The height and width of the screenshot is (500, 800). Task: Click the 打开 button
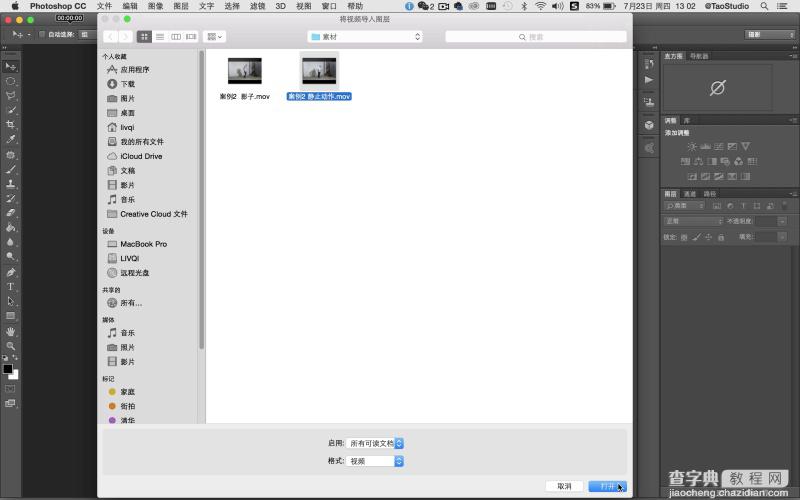[x=607, y=486]
